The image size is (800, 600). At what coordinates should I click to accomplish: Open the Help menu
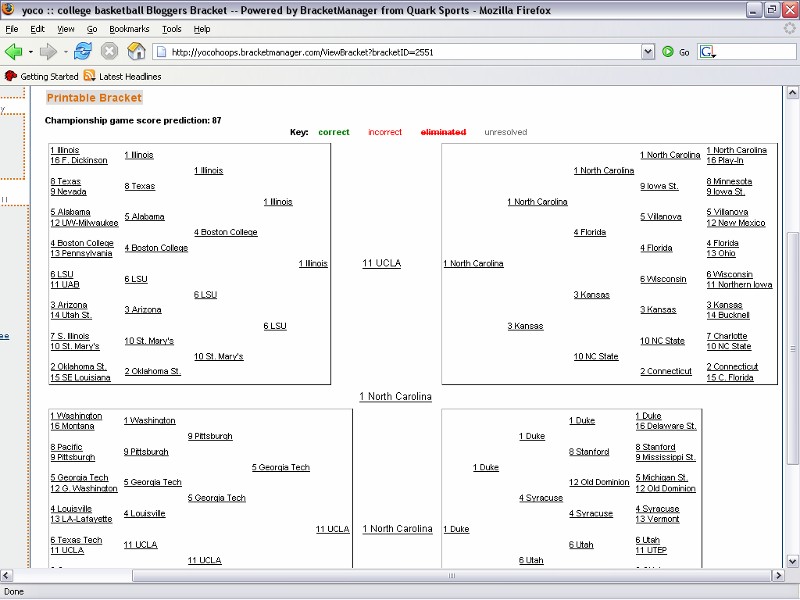(202, 29)
